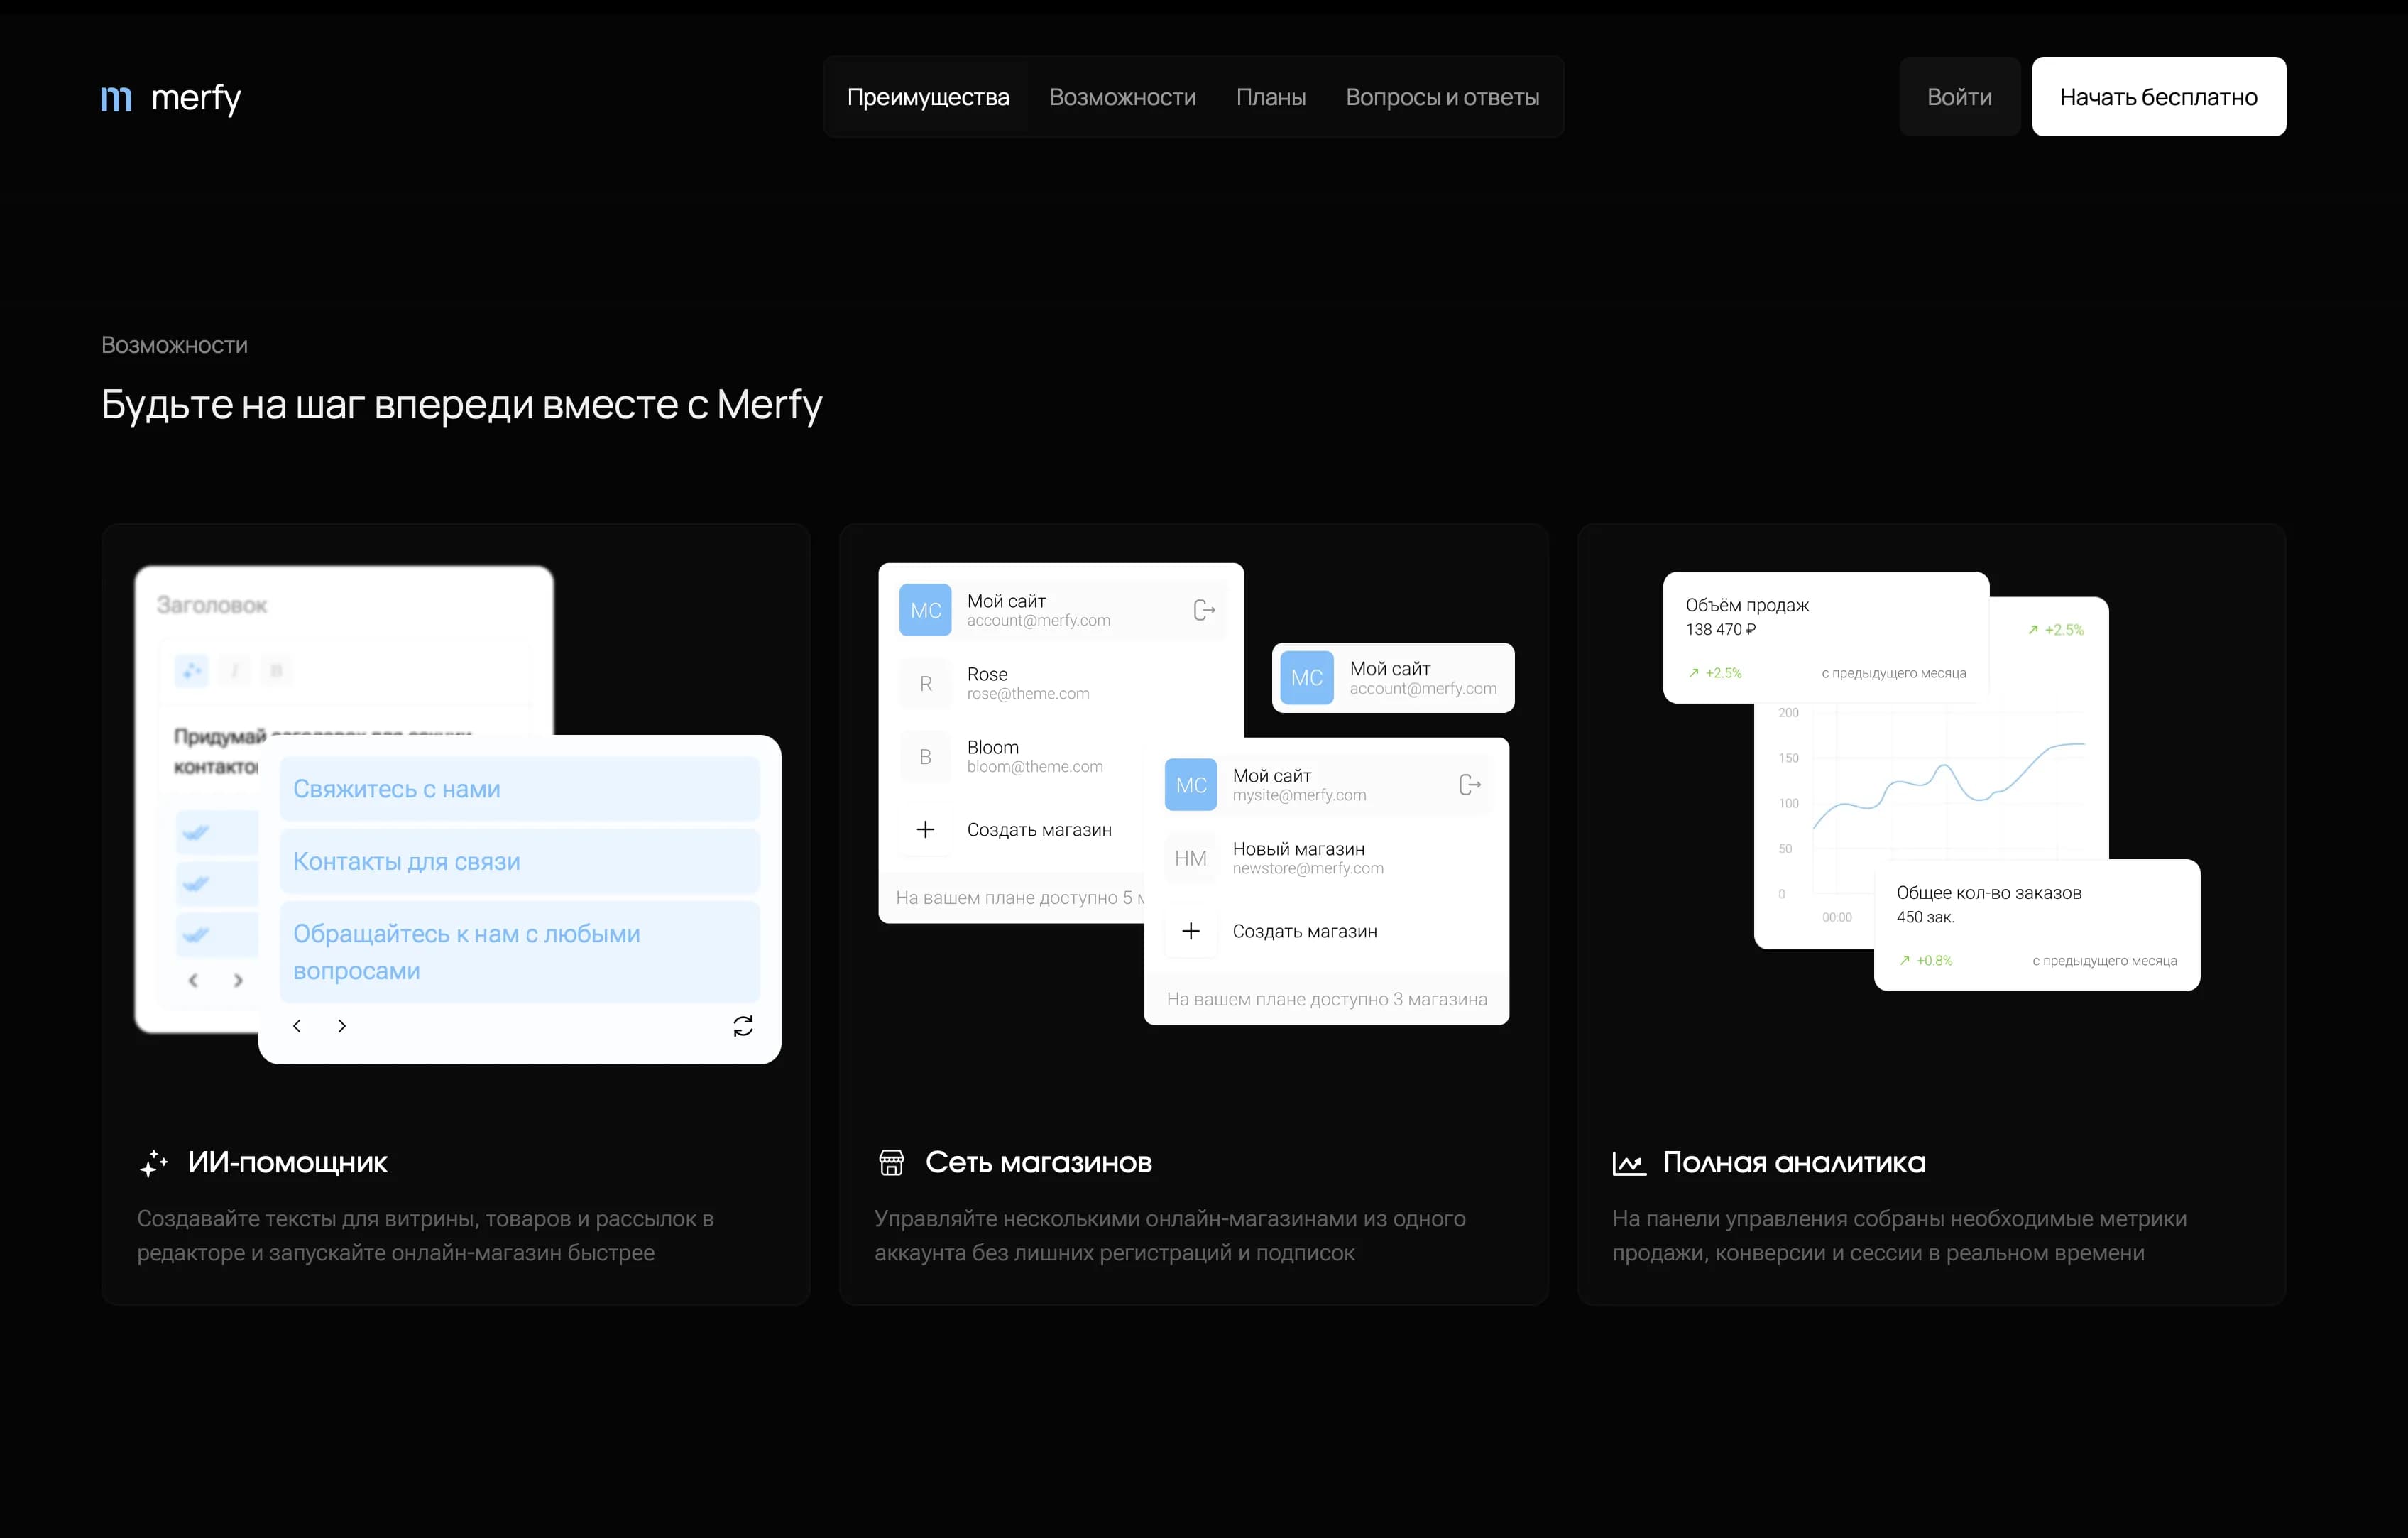Click the MC avatar of mysite@merfy.com
Screen dimensions: 2408x1538
click(x=1190, y=785)
